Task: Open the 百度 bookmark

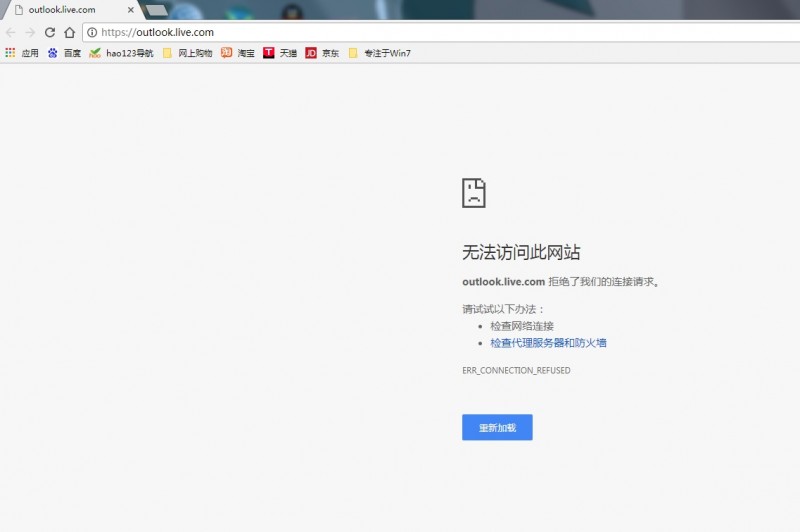Action: [64, 53]
